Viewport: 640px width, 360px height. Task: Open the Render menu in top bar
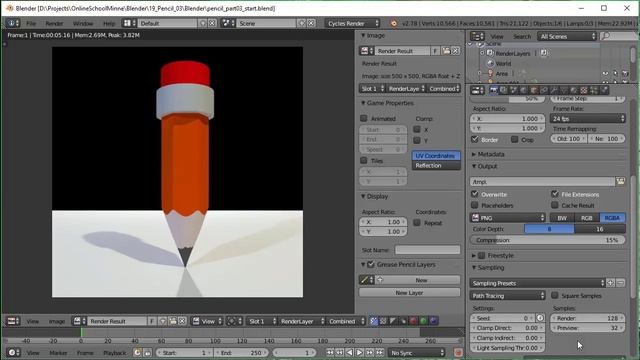[54, 23]
